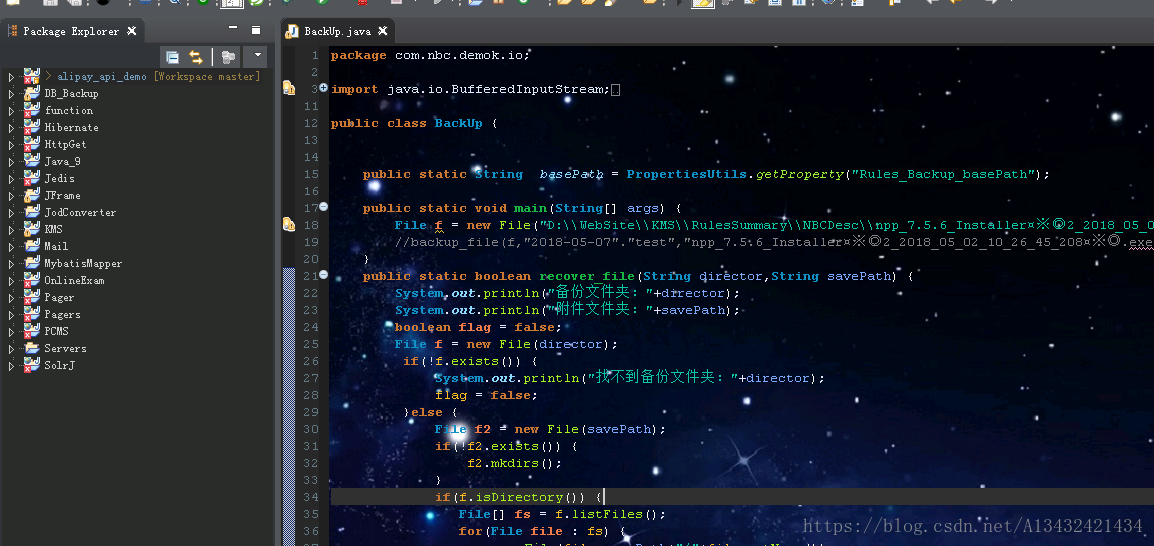Select the Servers folder
1154x546 pixels.
pos(65,349)
